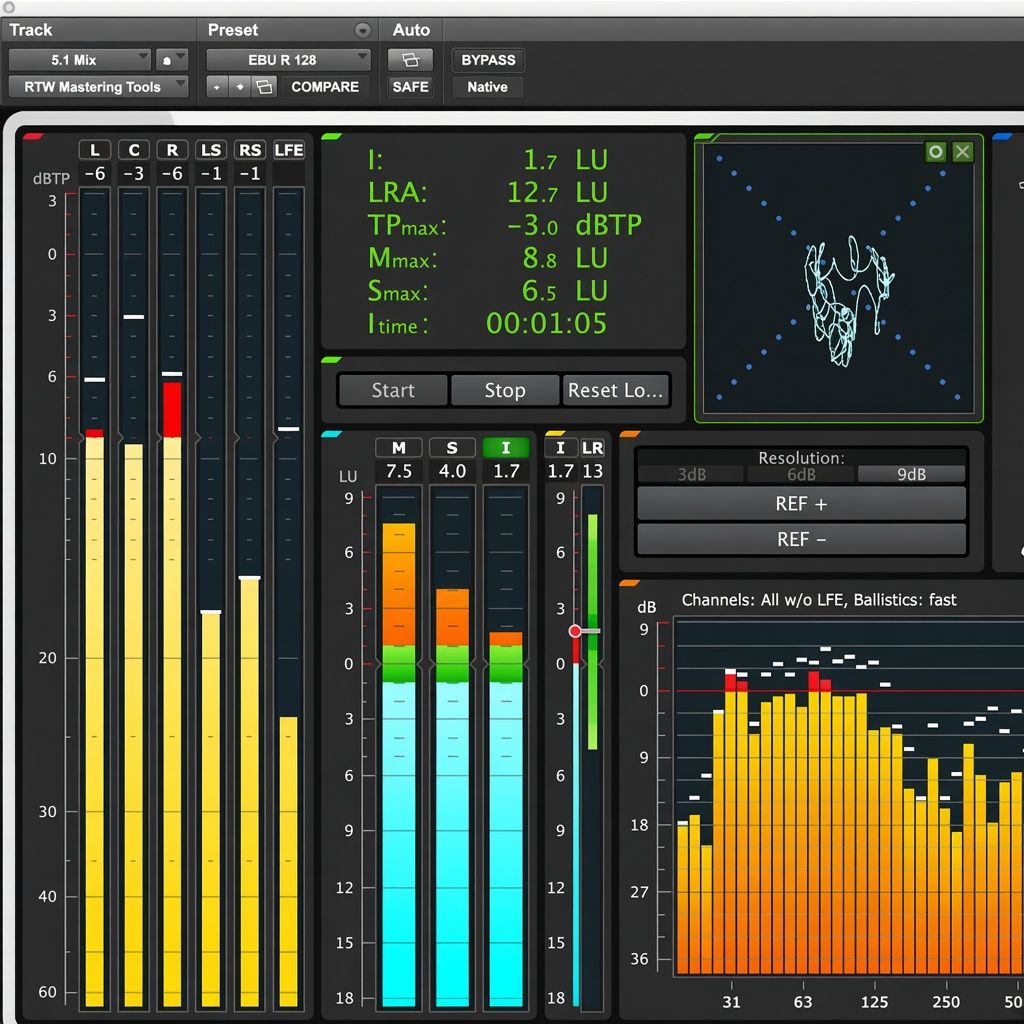Click the spectrum analyzer bar graph

(x=849, y=798)
